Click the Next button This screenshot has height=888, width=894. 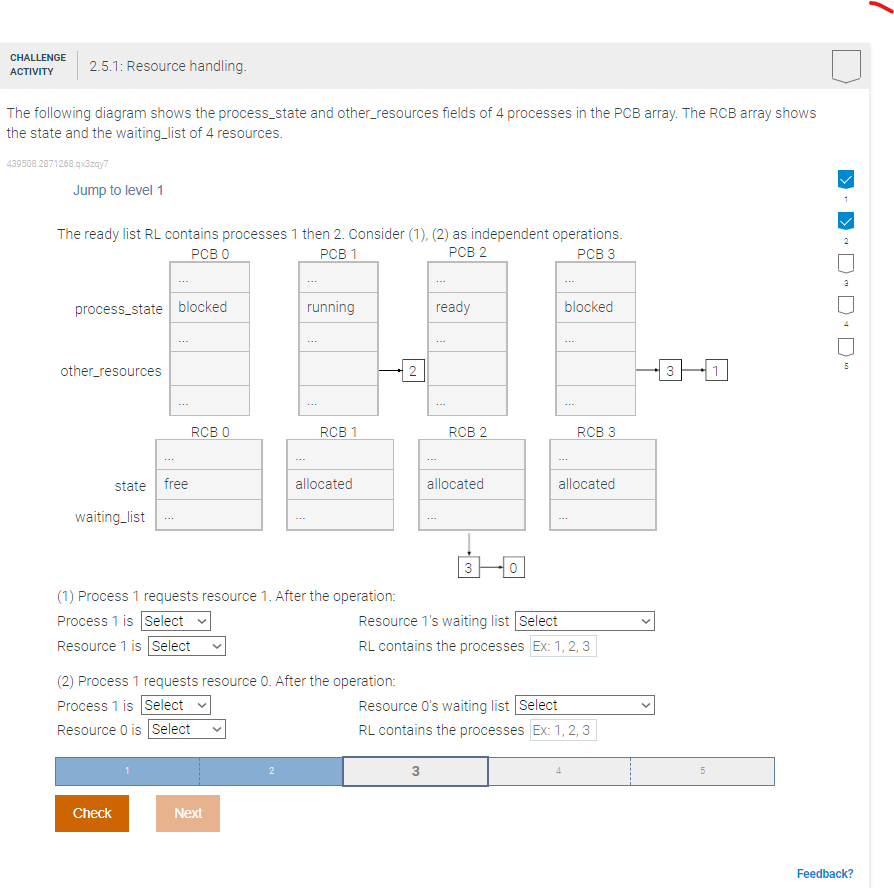pyautogui.click(x=187, y=813)
